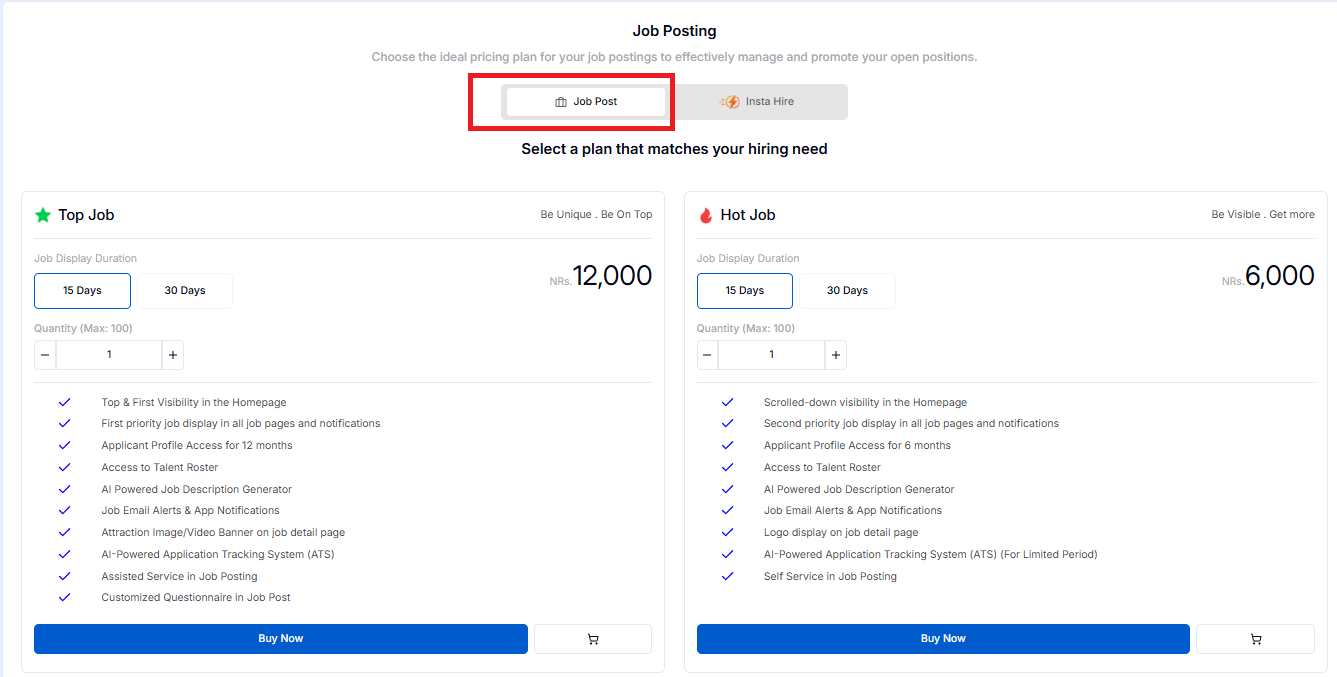Decrease Hot Job quantity with minus

pos(707,355)
